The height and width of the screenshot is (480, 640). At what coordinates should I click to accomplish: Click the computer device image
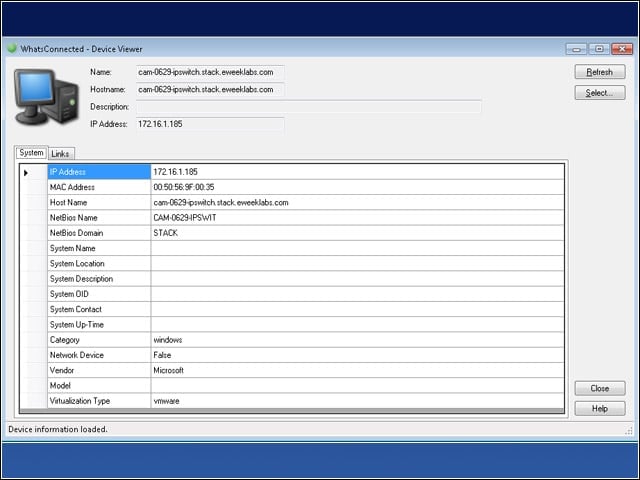[47, 97]
